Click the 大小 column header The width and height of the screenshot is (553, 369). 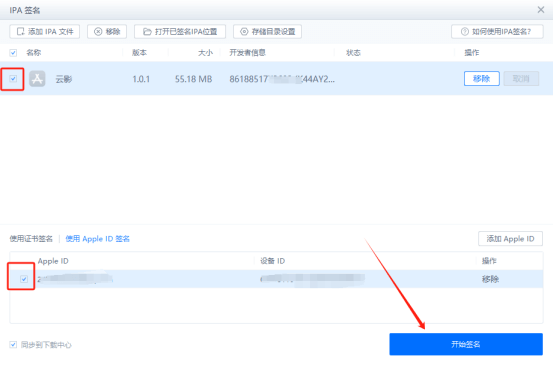pos(205,53)
